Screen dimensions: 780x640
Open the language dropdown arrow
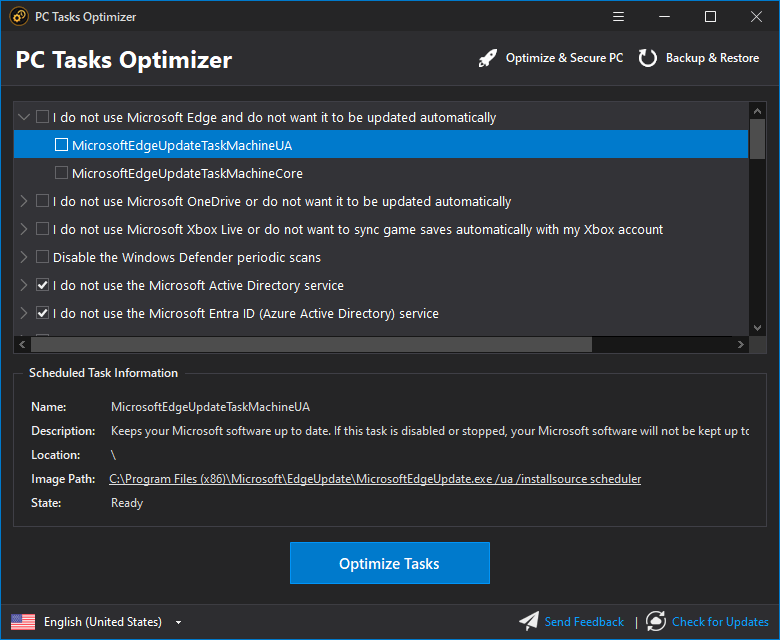(x=178, y=622)
